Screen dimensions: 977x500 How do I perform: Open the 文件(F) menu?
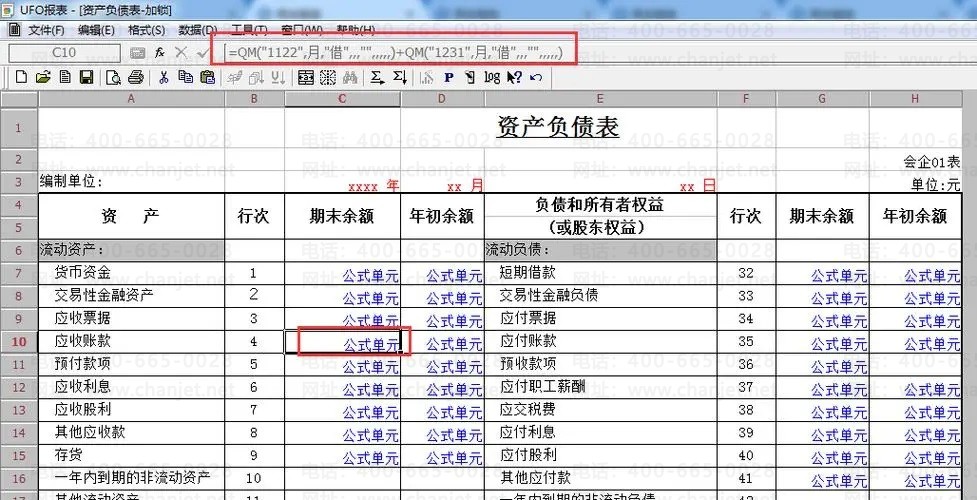47,30
